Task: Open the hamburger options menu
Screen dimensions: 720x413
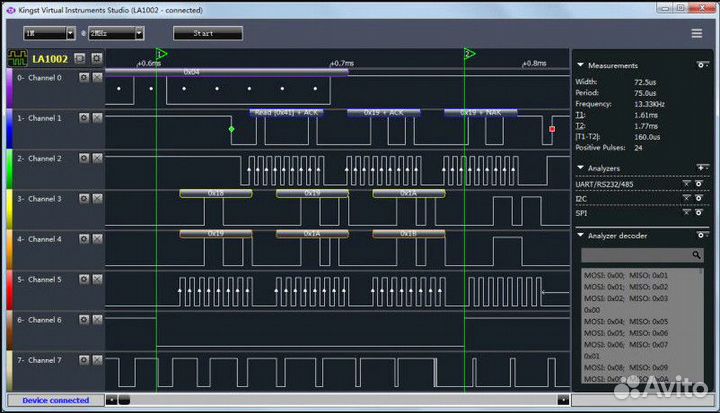Action: pyautogui.click(x=696, y=33)
